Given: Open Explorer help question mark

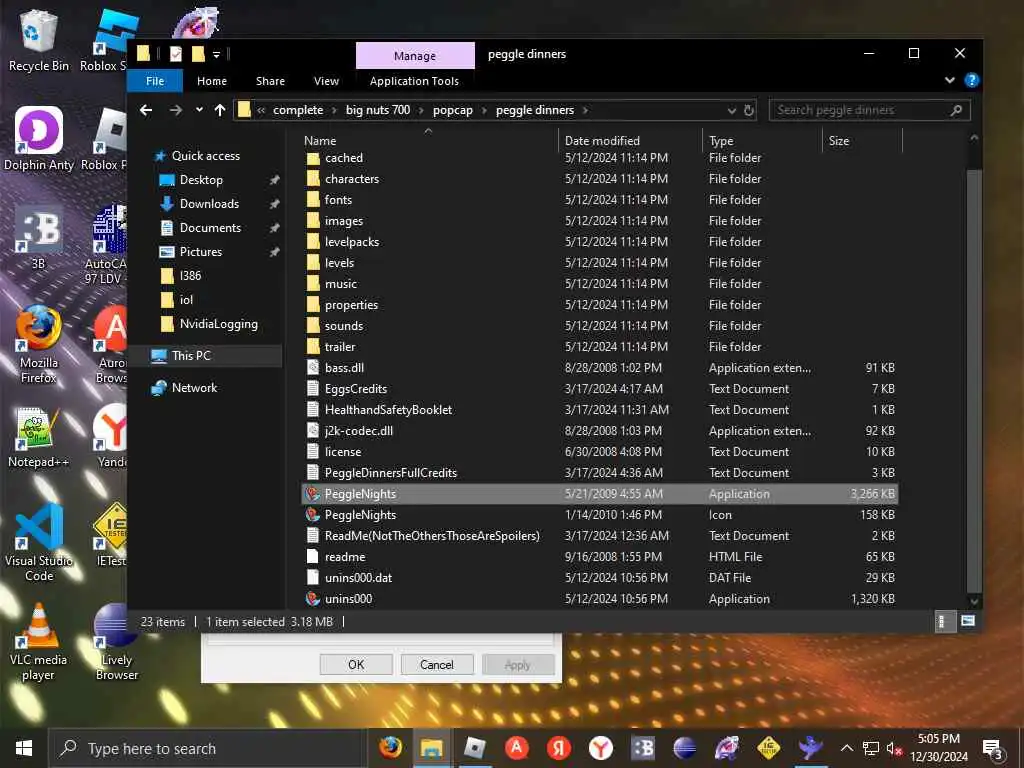Looking at the screenshot, I should point(971,80).
